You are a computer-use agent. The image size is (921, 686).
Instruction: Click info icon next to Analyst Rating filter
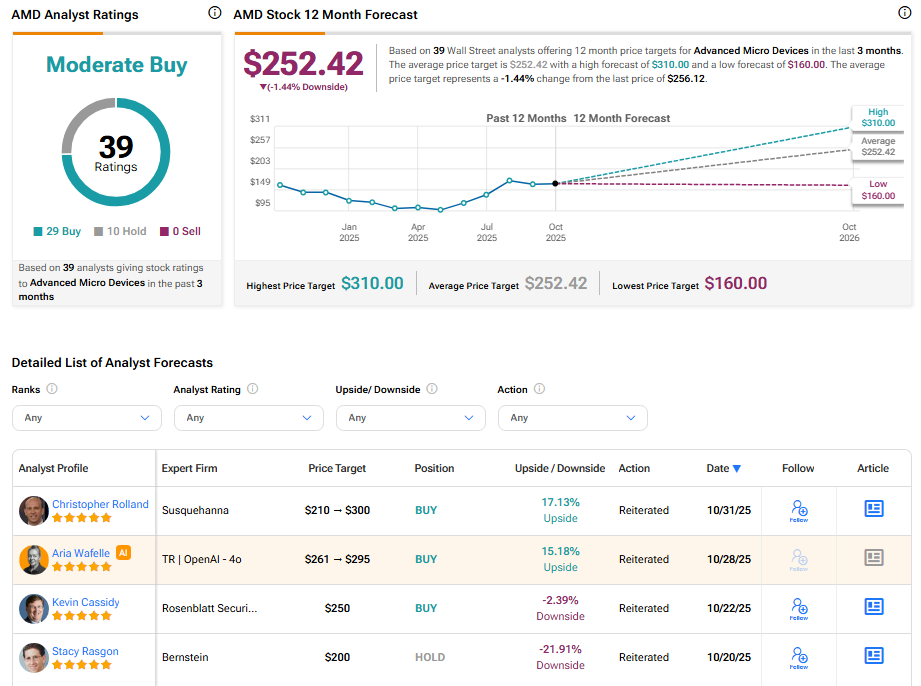(252, 389)
